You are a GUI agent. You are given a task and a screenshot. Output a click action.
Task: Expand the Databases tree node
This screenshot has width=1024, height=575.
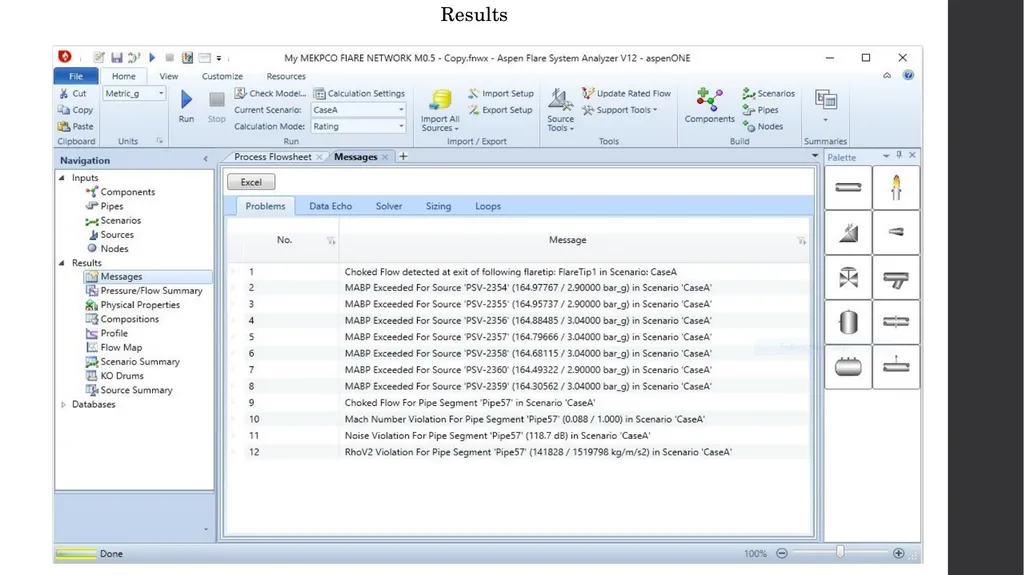63,404
